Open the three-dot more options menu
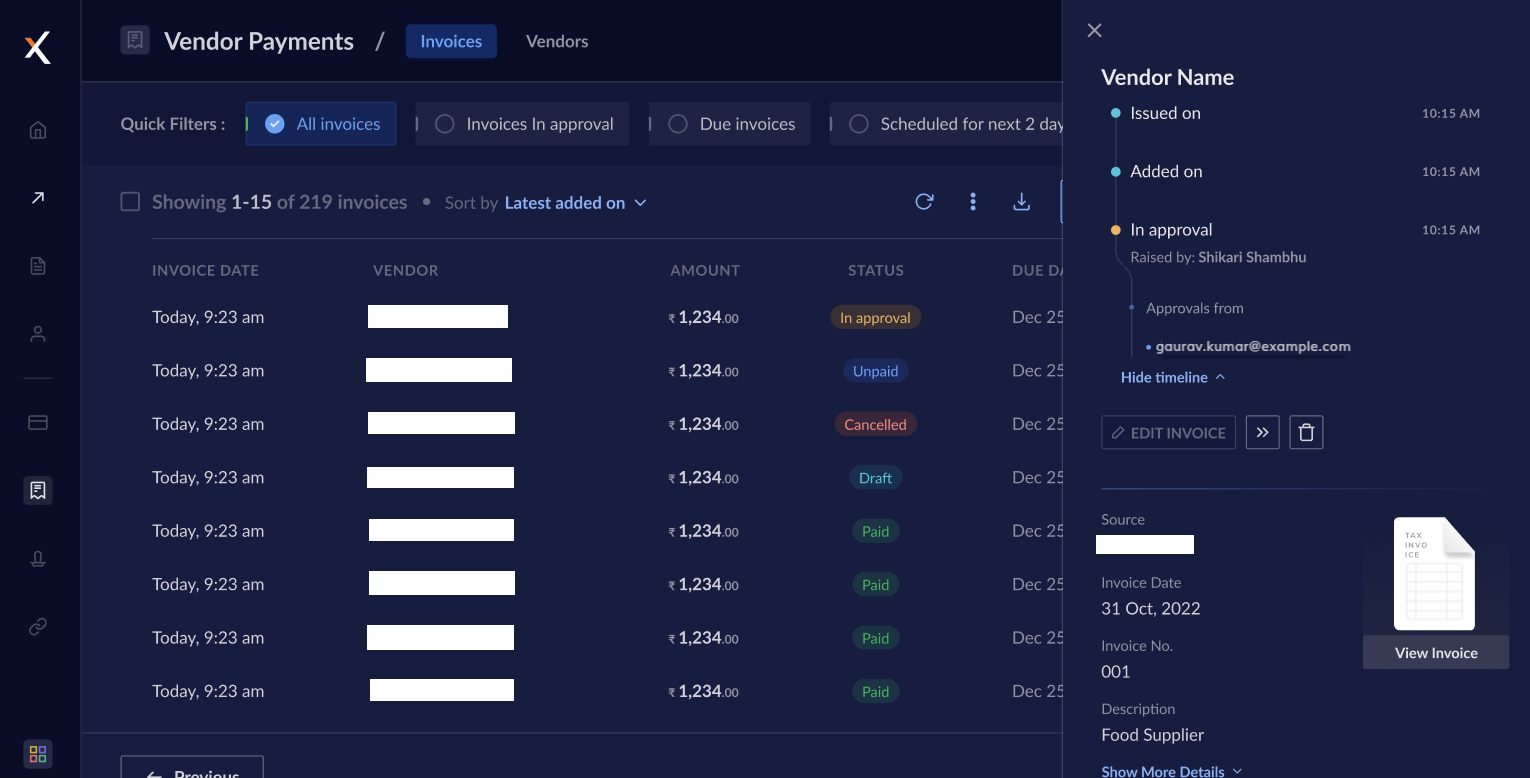The width and height of the screenshot is (1530, 778). coord(972,202)
